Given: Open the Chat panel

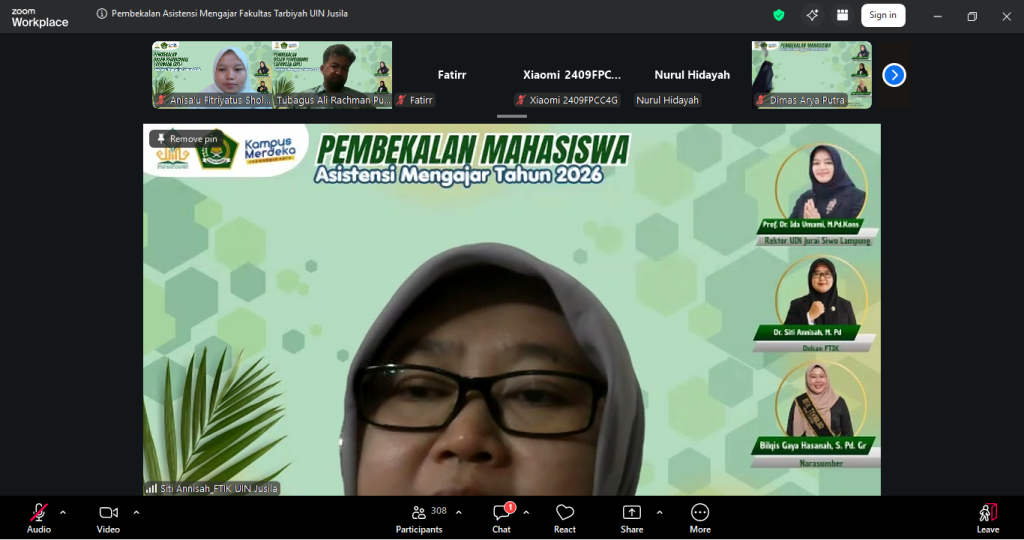Looking at the screenshot, I should pyautogui.click(x=501, y=517).
